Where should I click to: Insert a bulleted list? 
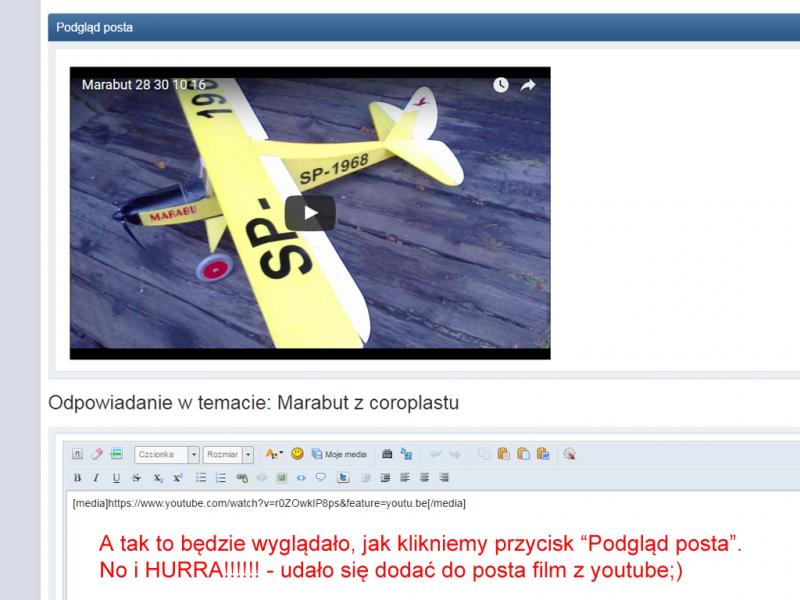201,477
